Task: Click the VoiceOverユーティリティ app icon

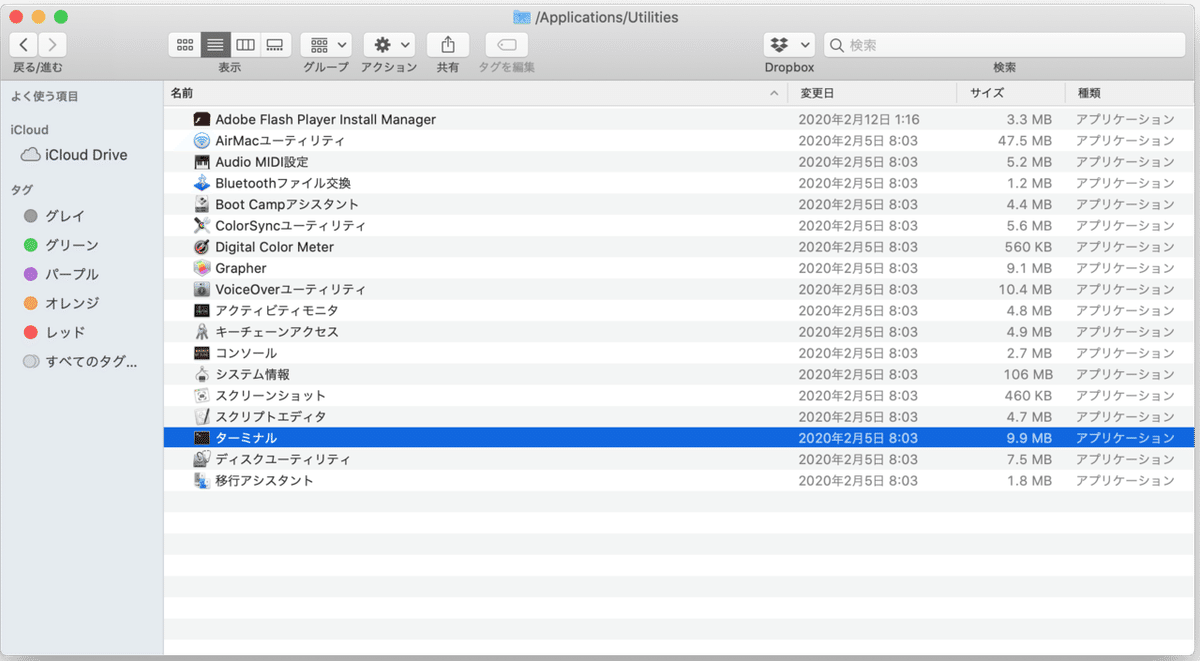Action: (x=201, y=289)
